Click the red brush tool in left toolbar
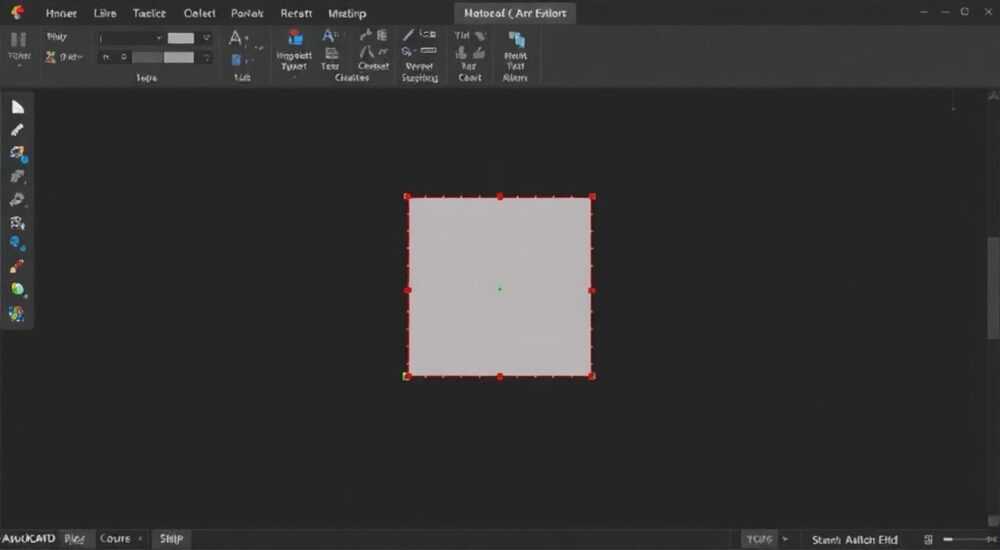This screenshot has height=550, width=1000. 17,266
